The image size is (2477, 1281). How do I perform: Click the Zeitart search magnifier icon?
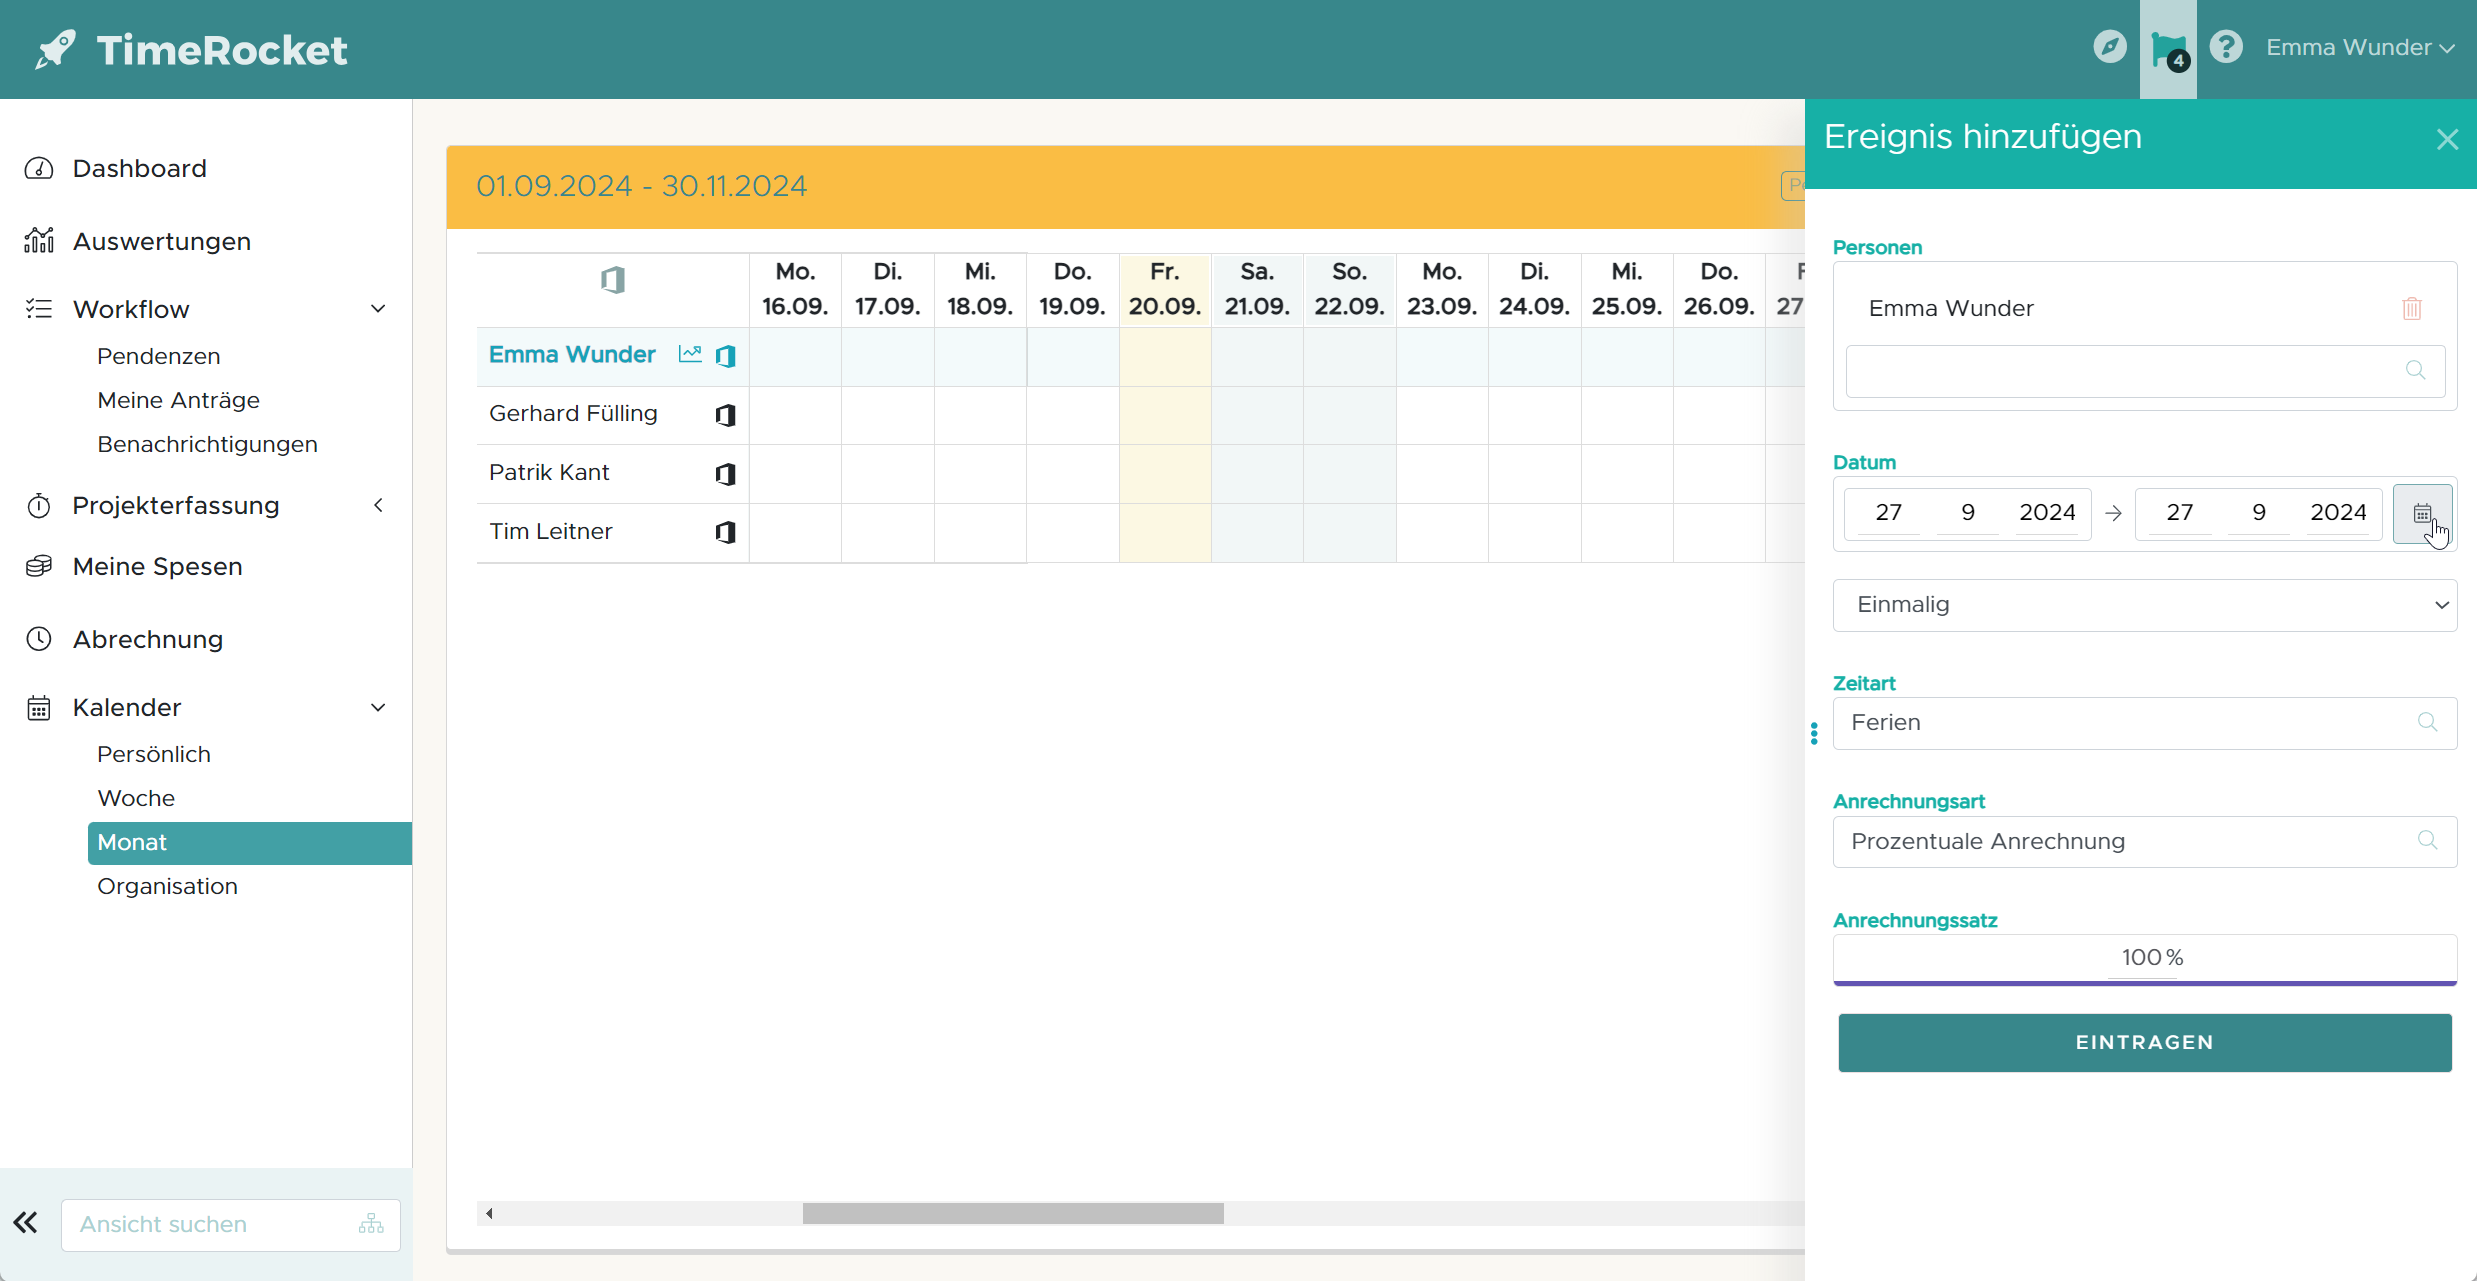(x=2427, y=722)
